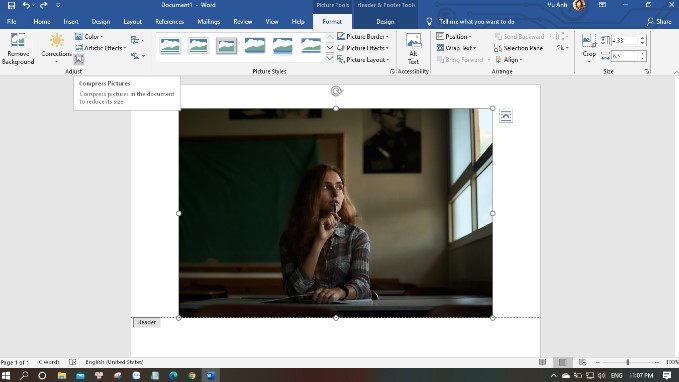Switch to Read Mode view

point(542,362)
